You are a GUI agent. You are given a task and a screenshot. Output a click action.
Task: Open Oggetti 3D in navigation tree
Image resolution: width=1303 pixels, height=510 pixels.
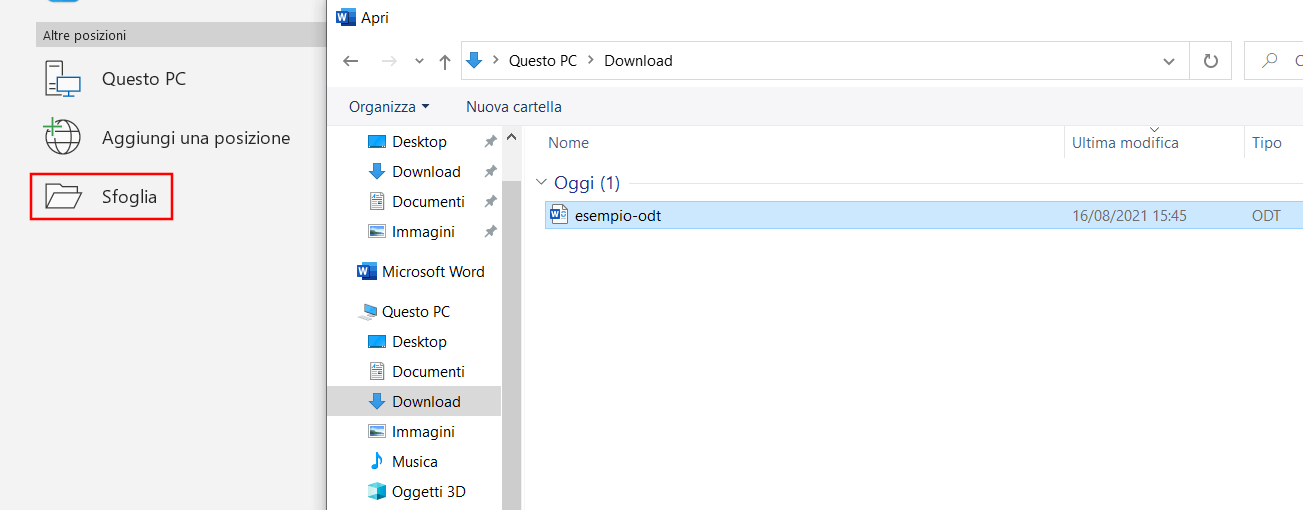[428, 492]
